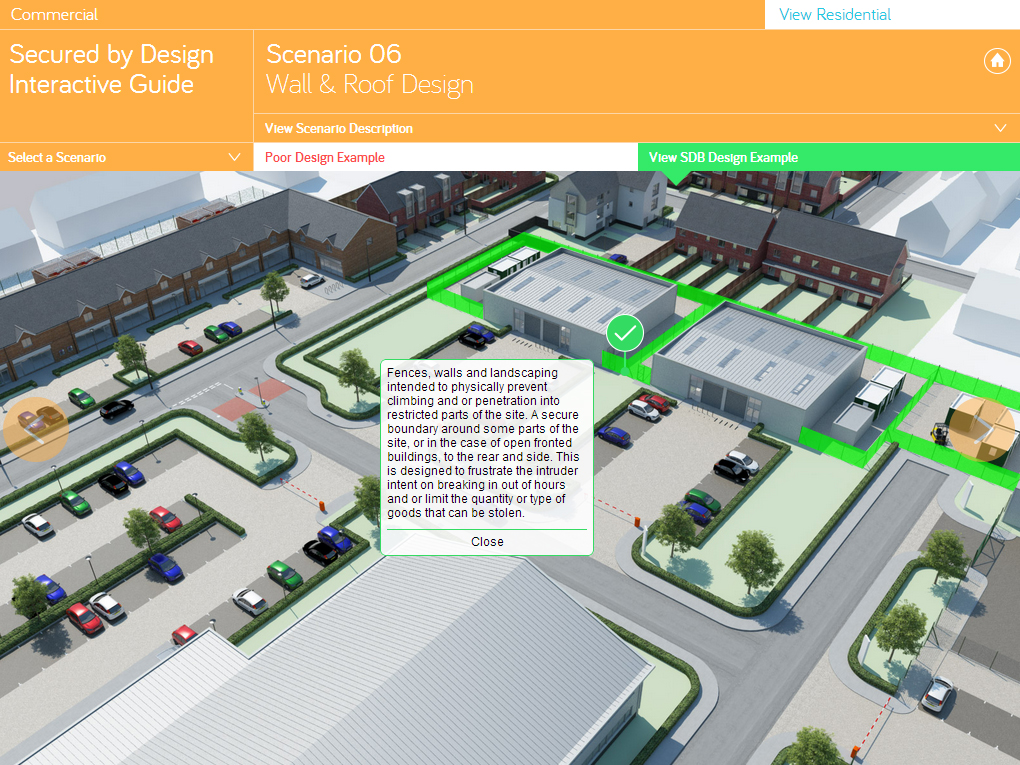Screen dimensions: 1020x765
Task: Click the Commercial header
Action: [x=54, y=14]
